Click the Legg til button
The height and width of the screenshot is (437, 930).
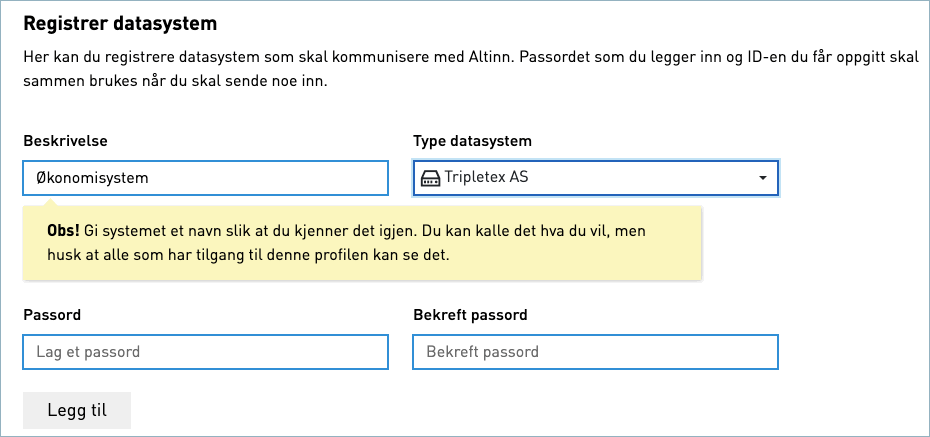point(77,410)
